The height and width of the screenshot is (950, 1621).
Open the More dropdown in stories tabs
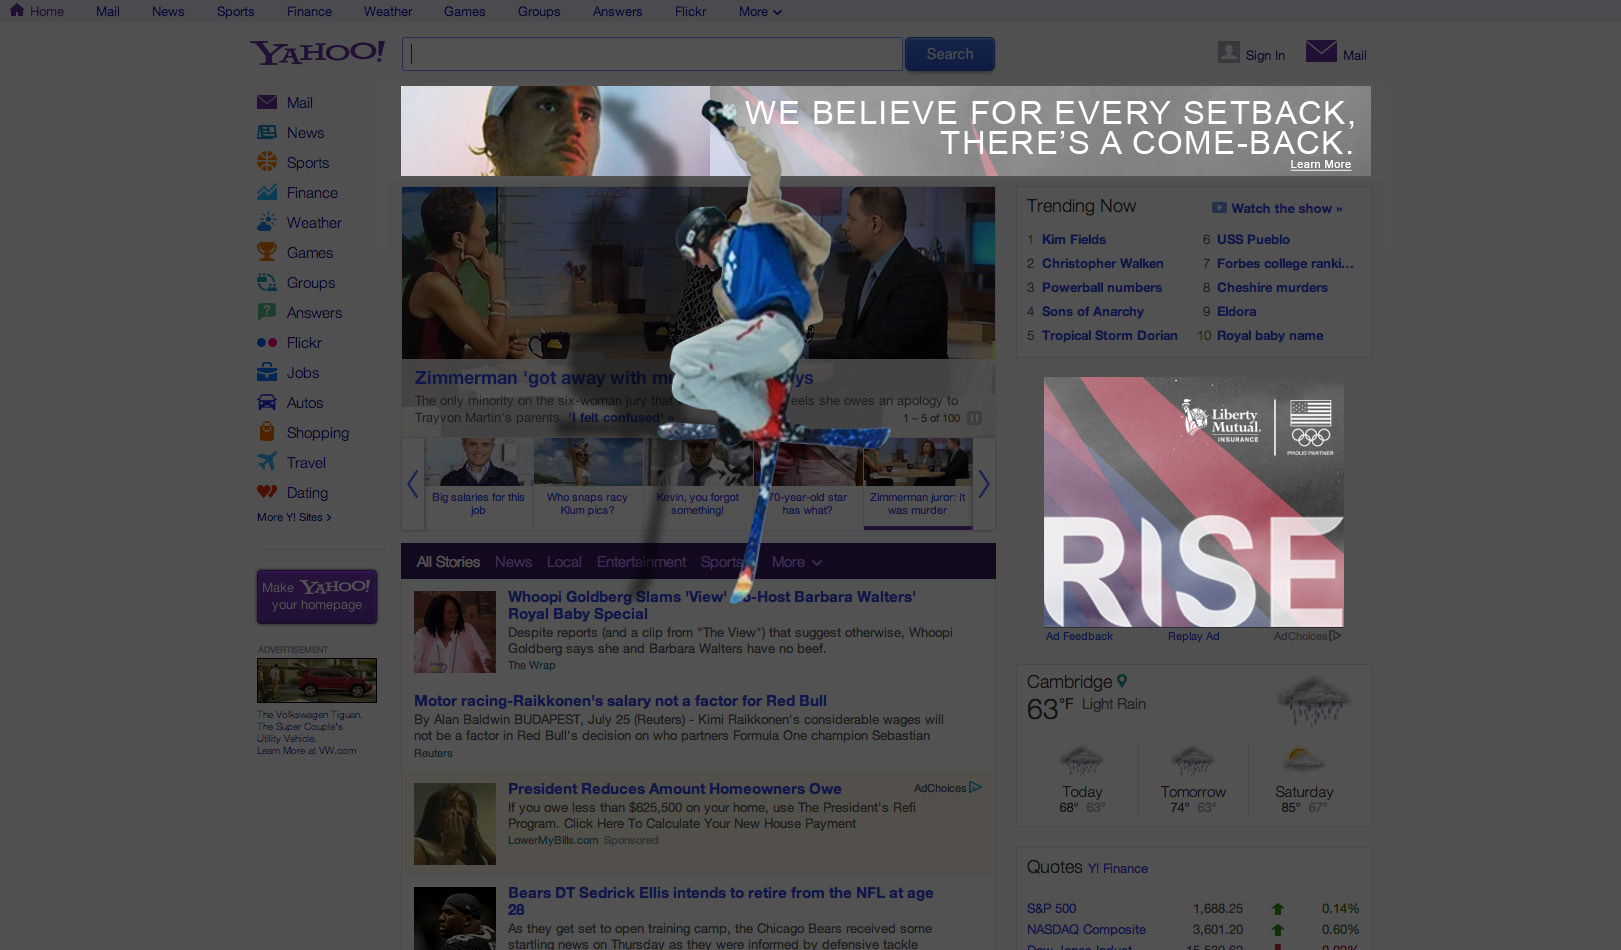pos(796,562)
